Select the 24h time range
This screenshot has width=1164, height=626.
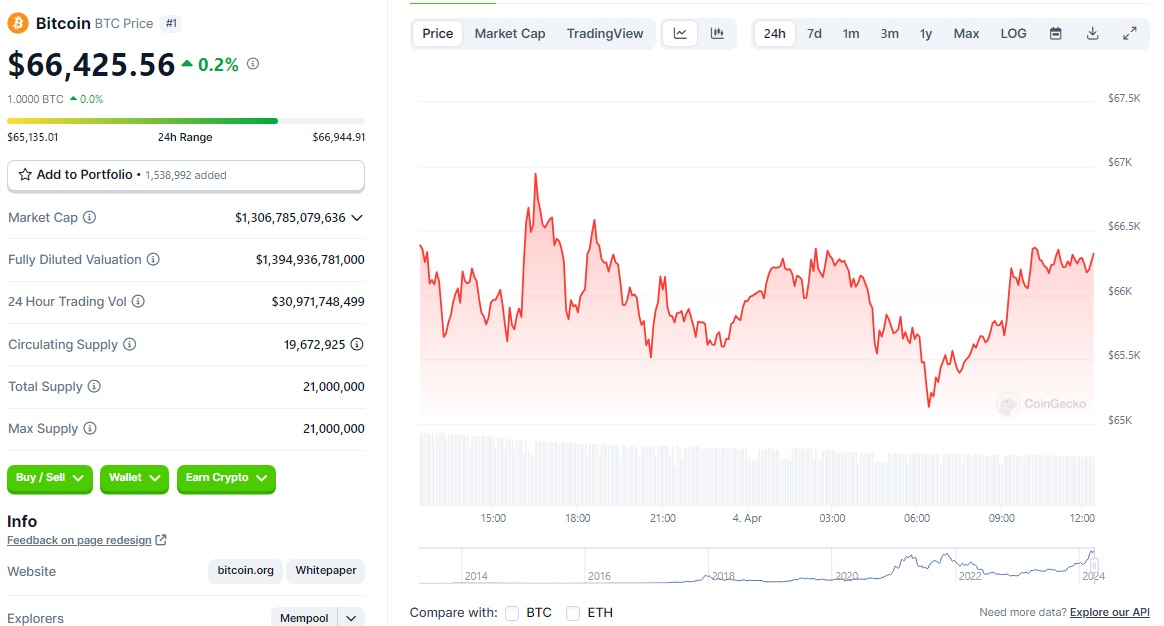(774, 33)
